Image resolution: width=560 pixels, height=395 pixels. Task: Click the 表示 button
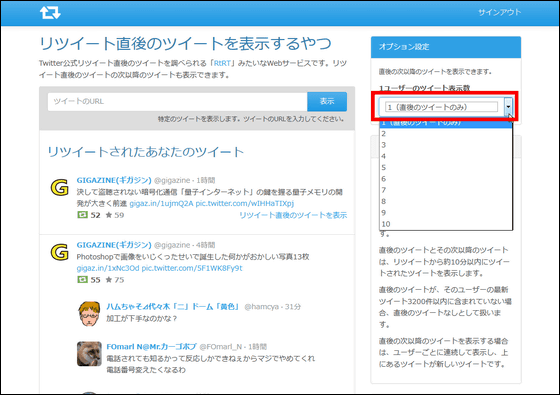click(x=327, y=101)
